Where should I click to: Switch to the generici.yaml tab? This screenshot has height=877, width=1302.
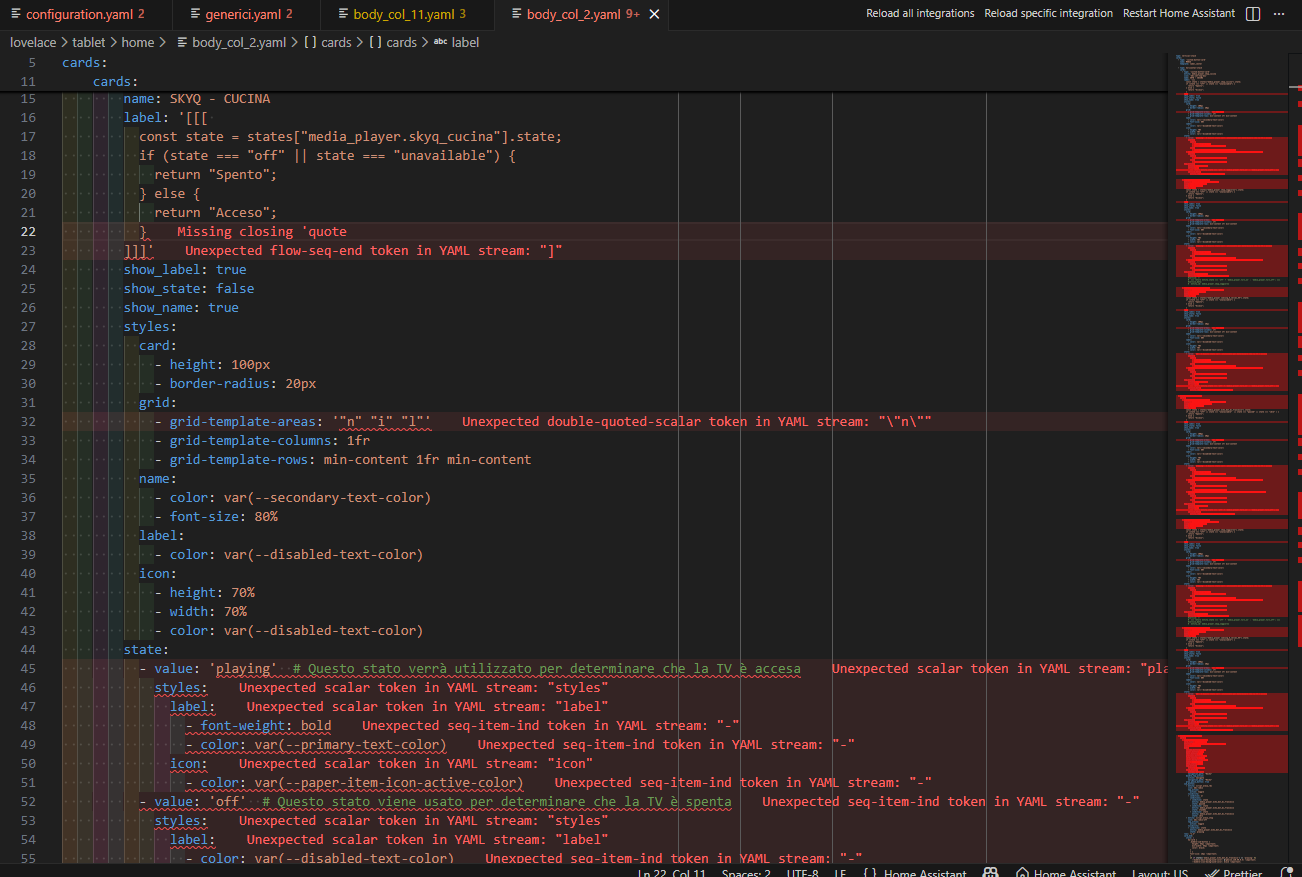point(245,15)
